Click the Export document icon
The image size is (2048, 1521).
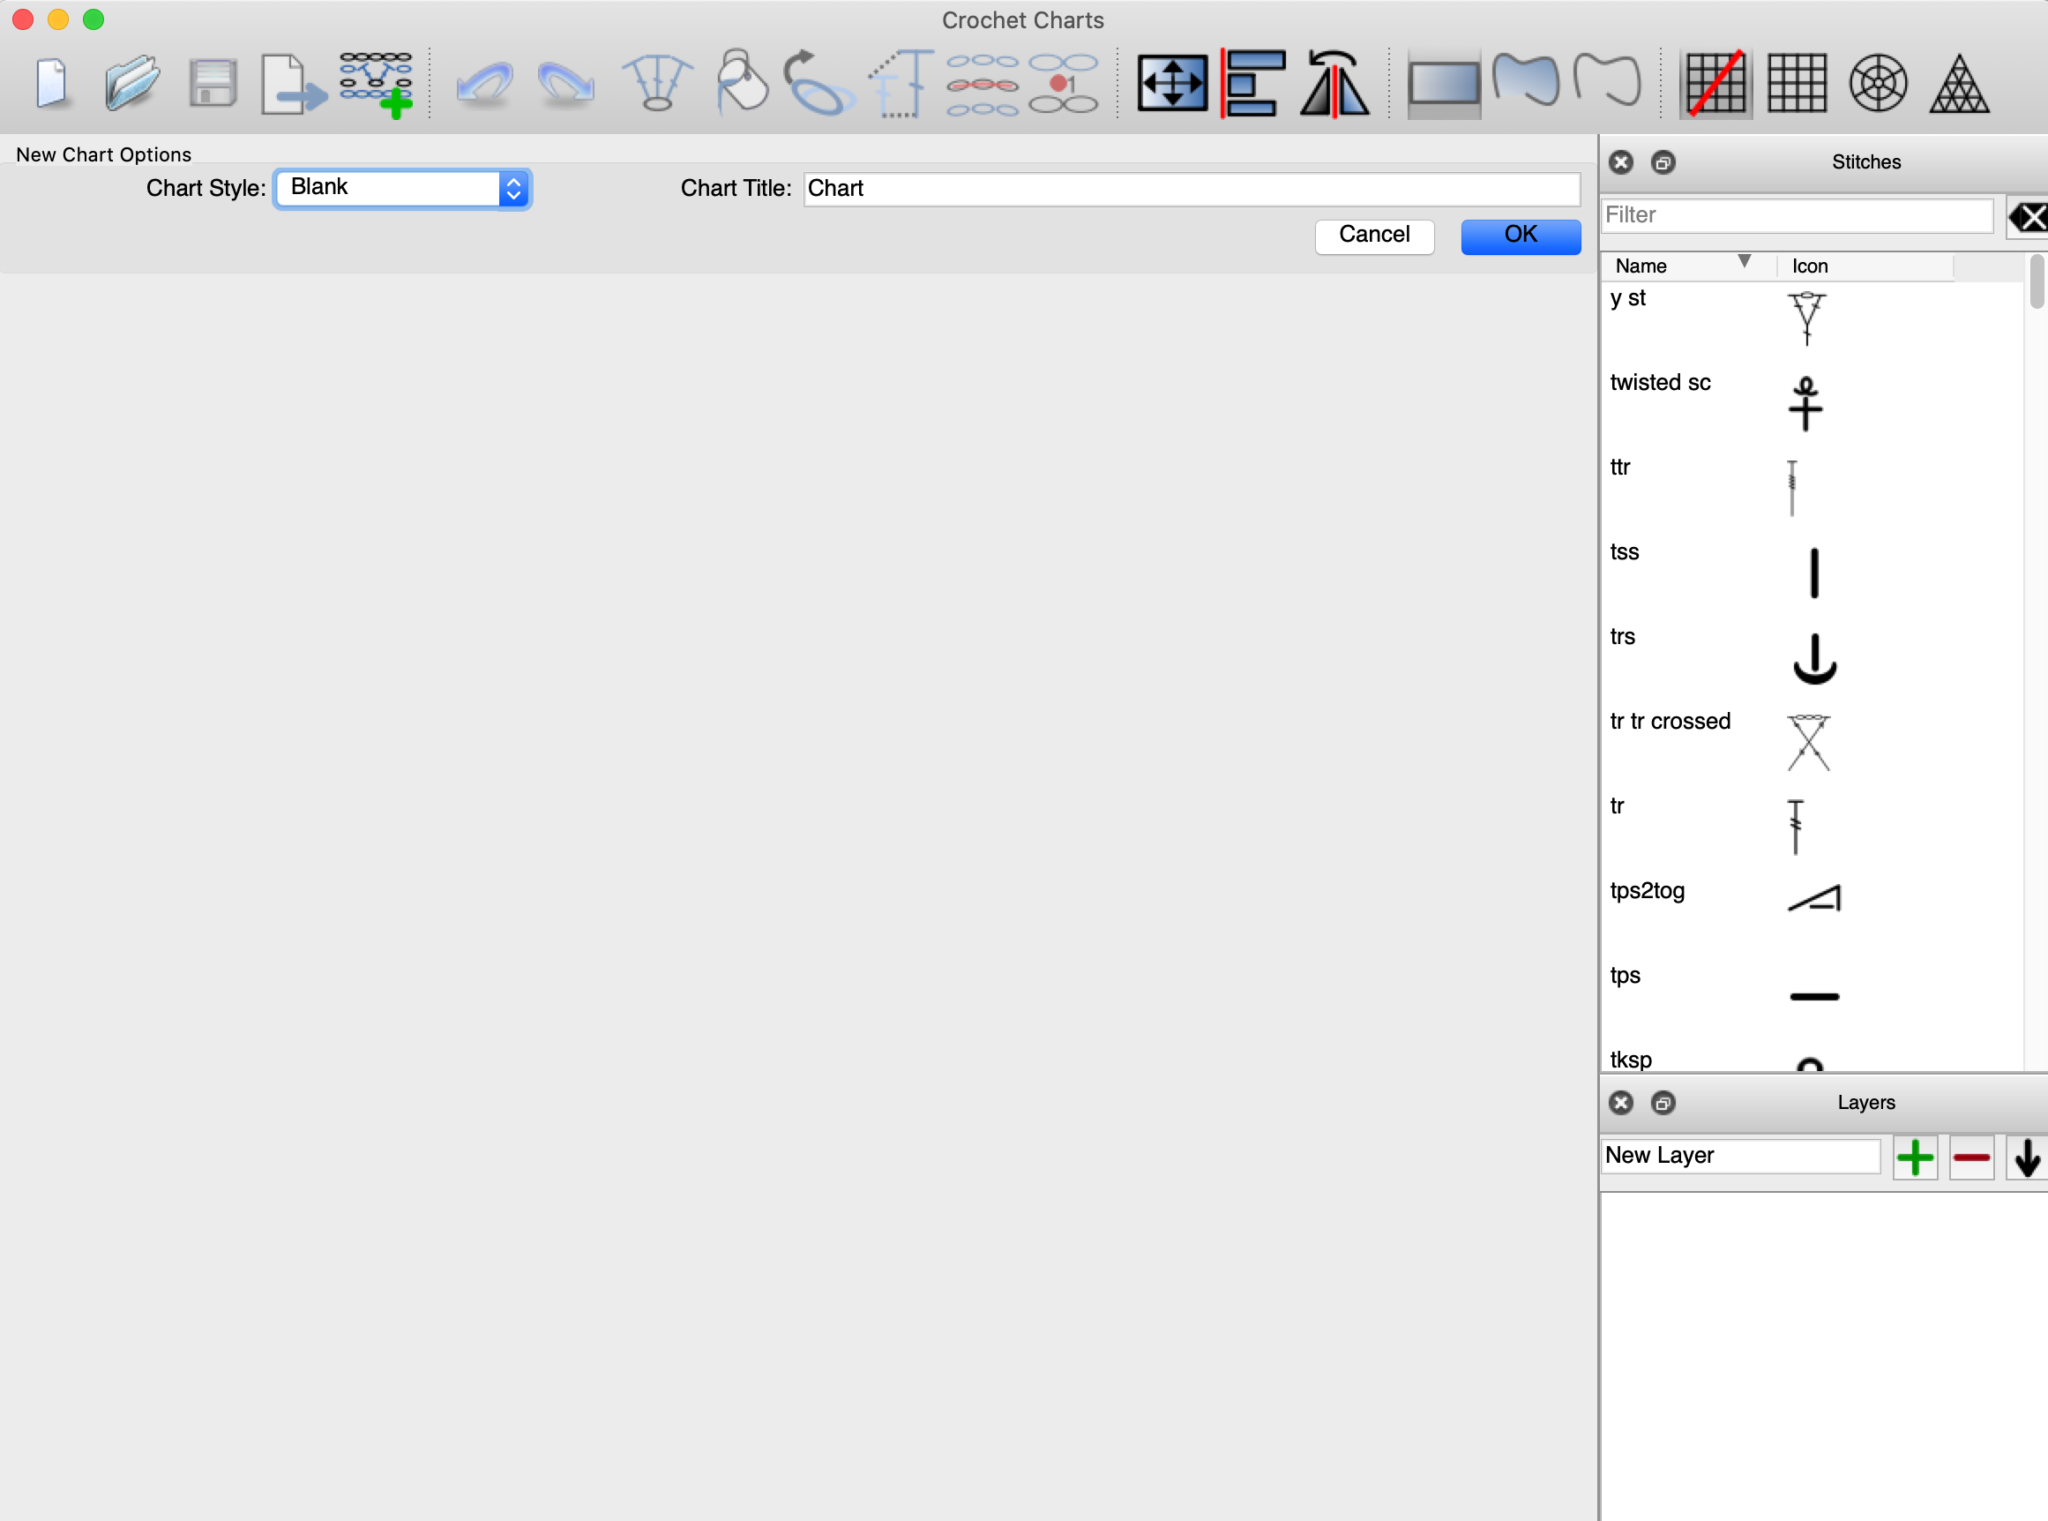tap(292, 84)
